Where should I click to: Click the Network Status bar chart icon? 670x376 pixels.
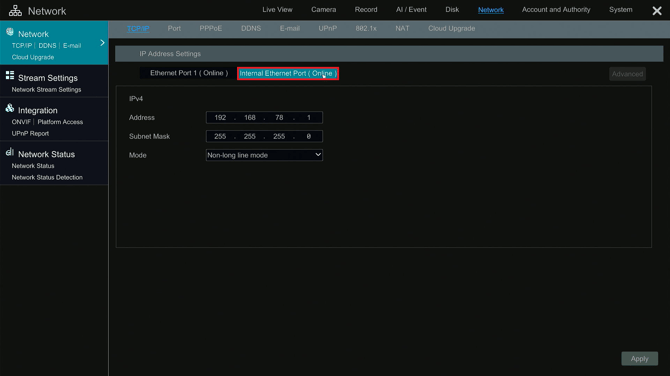pos(10,152)
